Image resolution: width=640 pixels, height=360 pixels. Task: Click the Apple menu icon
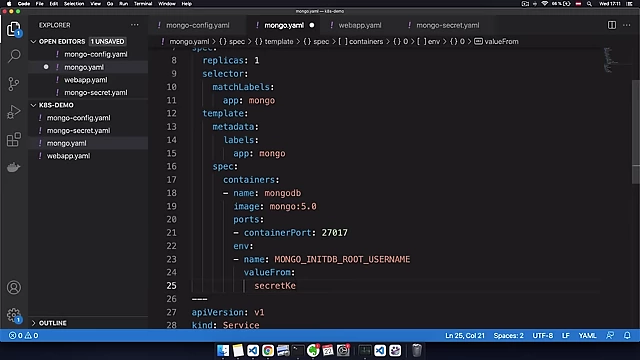pos(9,4)
